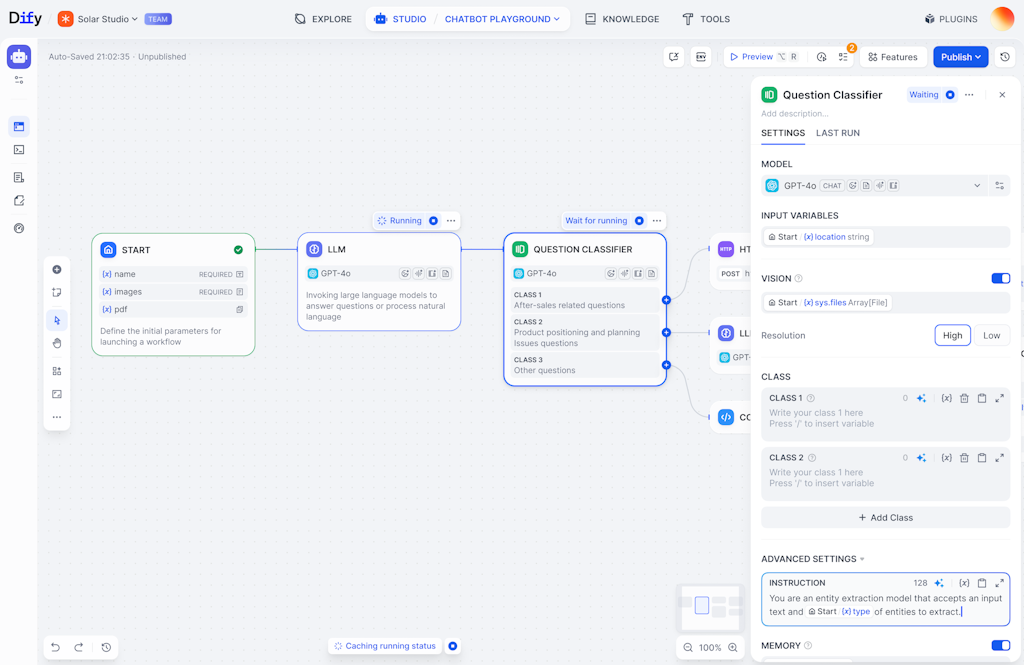The height and width of the screenshot is (665, 1024).
Task: Delete Class 1 using its trash icon
Action: point(962,398)
